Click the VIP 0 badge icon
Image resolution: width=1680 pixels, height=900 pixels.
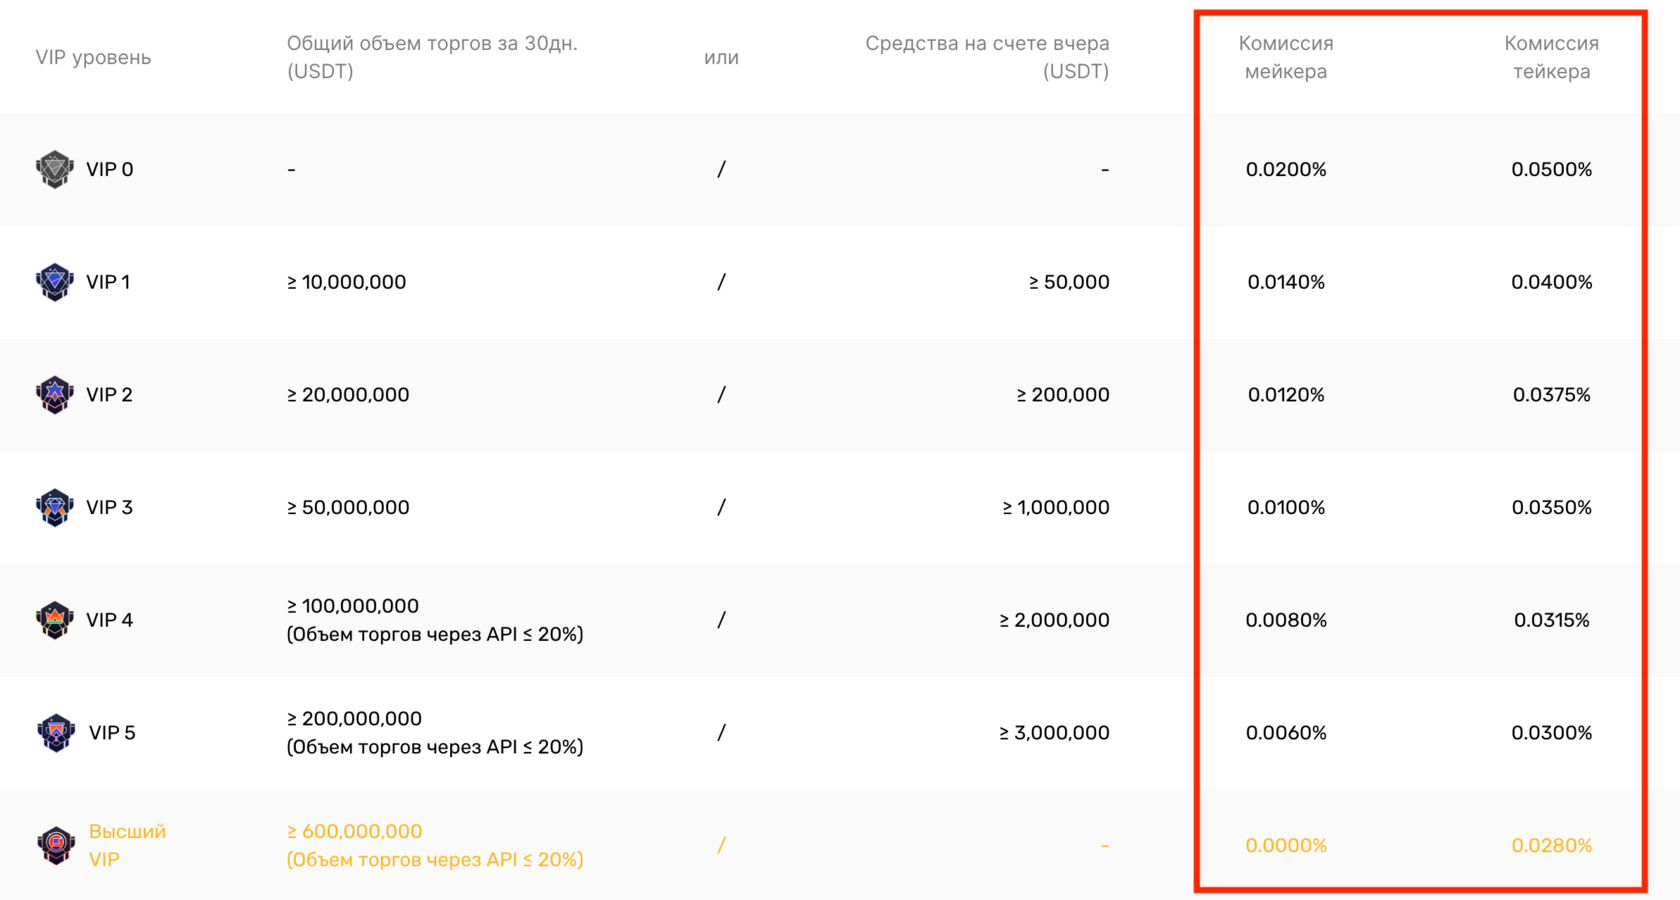tap(55, 169)
